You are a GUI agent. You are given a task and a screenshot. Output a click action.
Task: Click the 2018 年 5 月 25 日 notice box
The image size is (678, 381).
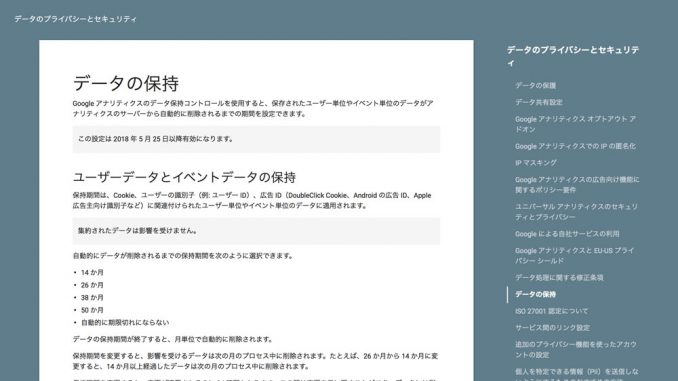(x=256, y=139)
